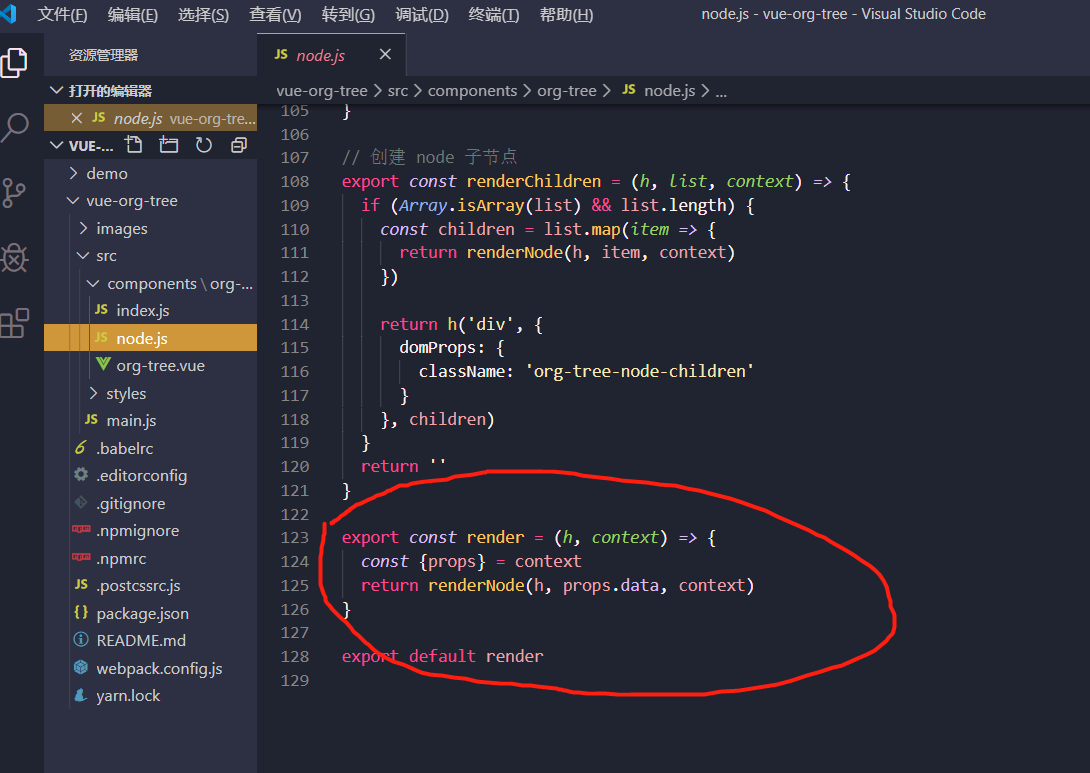Click the Refresh Explorer icon
Viewport: 1090px width, 773px height.
204,145
